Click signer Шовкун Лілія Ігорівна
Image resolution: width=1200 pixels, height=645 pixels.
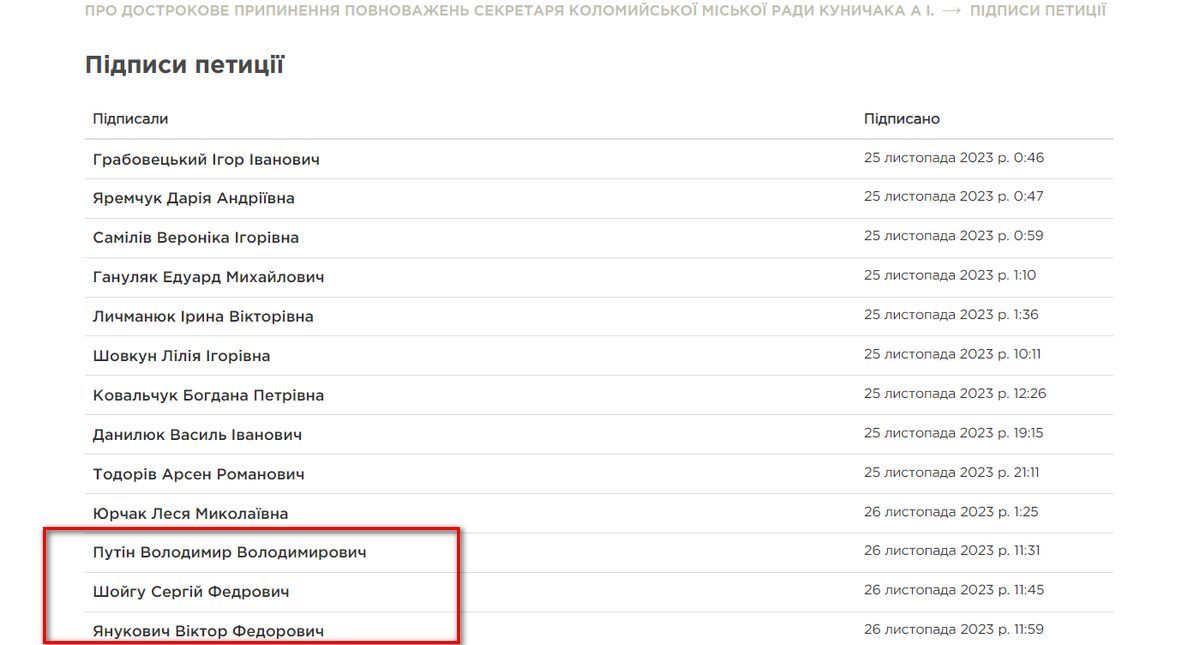181,356
